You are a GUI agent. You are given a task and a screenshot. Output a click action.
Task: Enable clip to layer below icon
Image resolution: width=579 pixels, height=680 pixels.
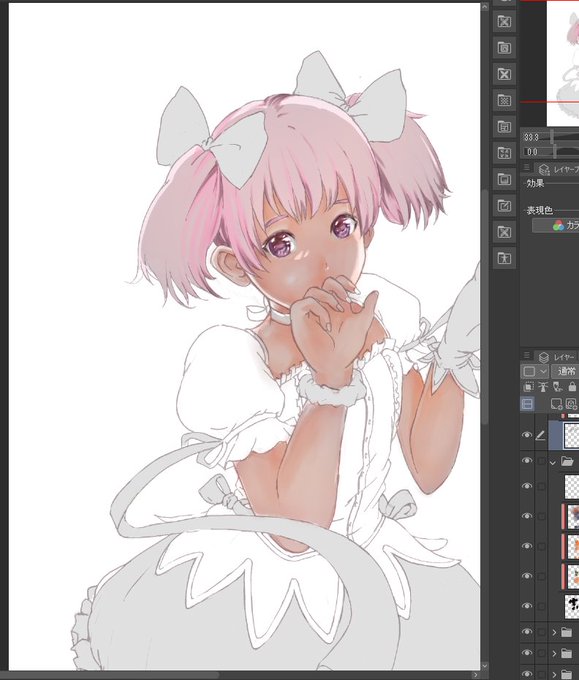point(528,387)
